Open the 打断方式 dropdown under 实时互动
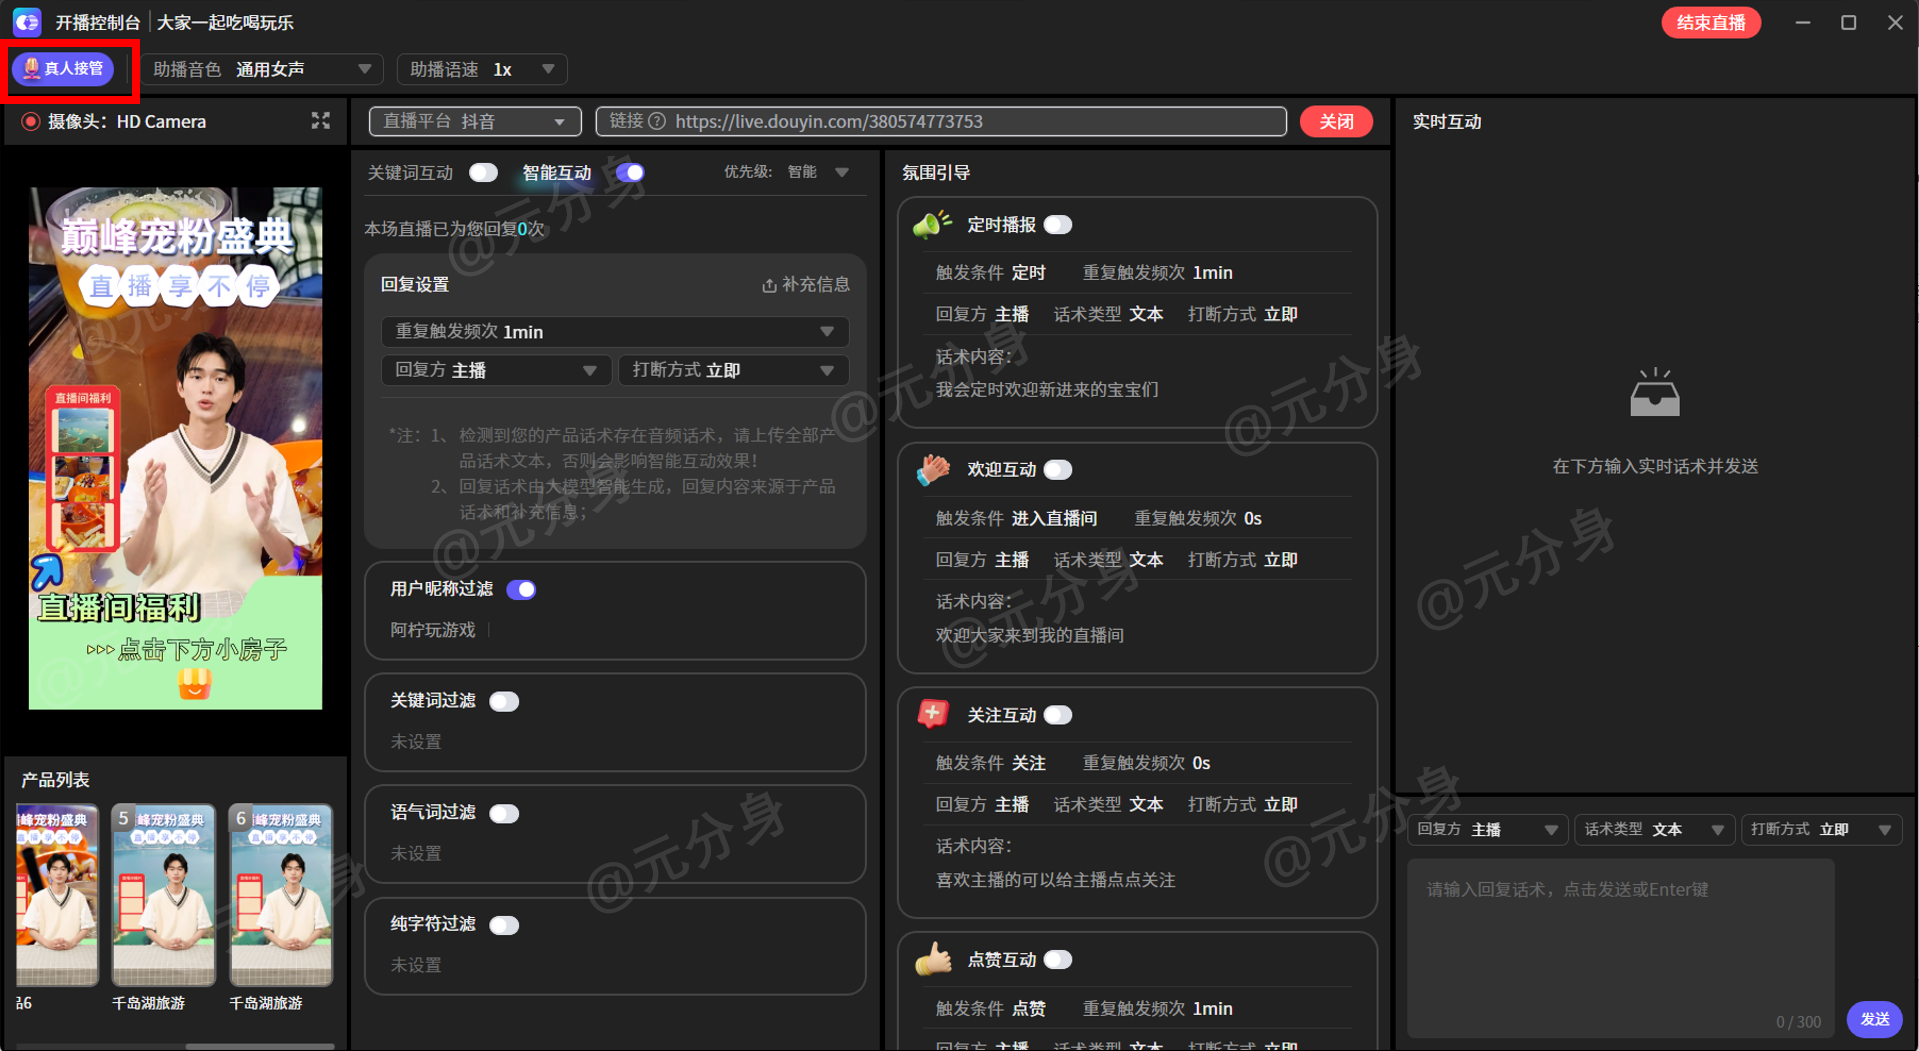The height and width of the screenshot is (1051, 1919). tap(1822, 830)
